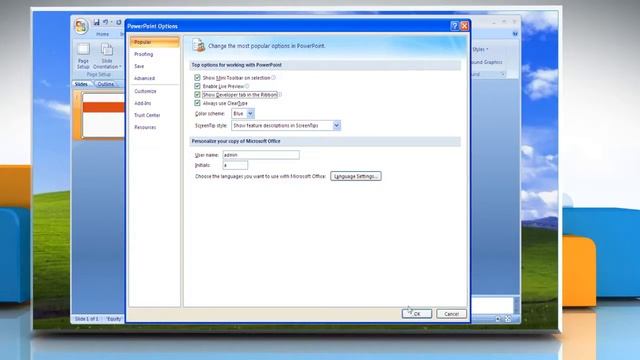
Task: Click info icon beside Show Developer tab option
Action: point(280,95)
